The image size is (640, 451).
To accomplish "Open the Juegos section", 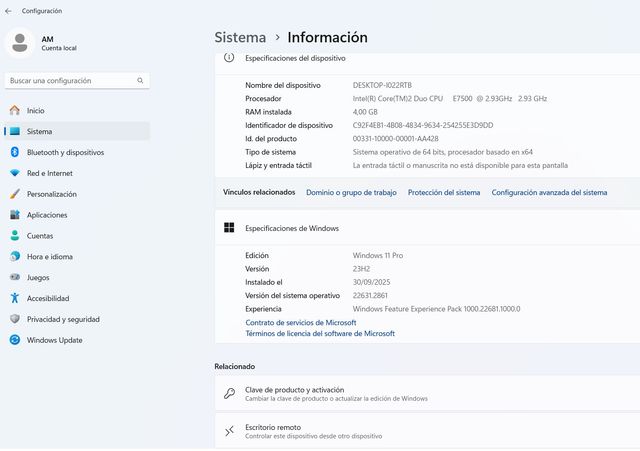I will coord(38,278).
